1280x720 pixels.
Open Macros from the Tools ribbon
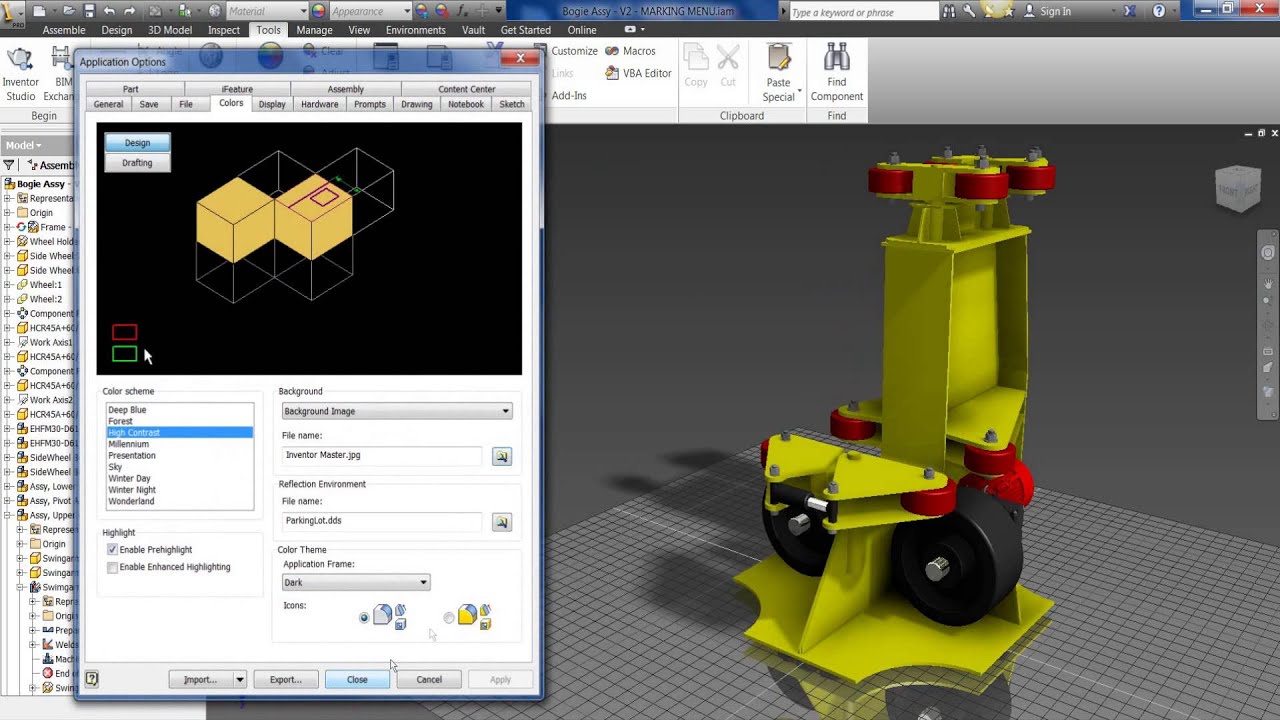630,51
